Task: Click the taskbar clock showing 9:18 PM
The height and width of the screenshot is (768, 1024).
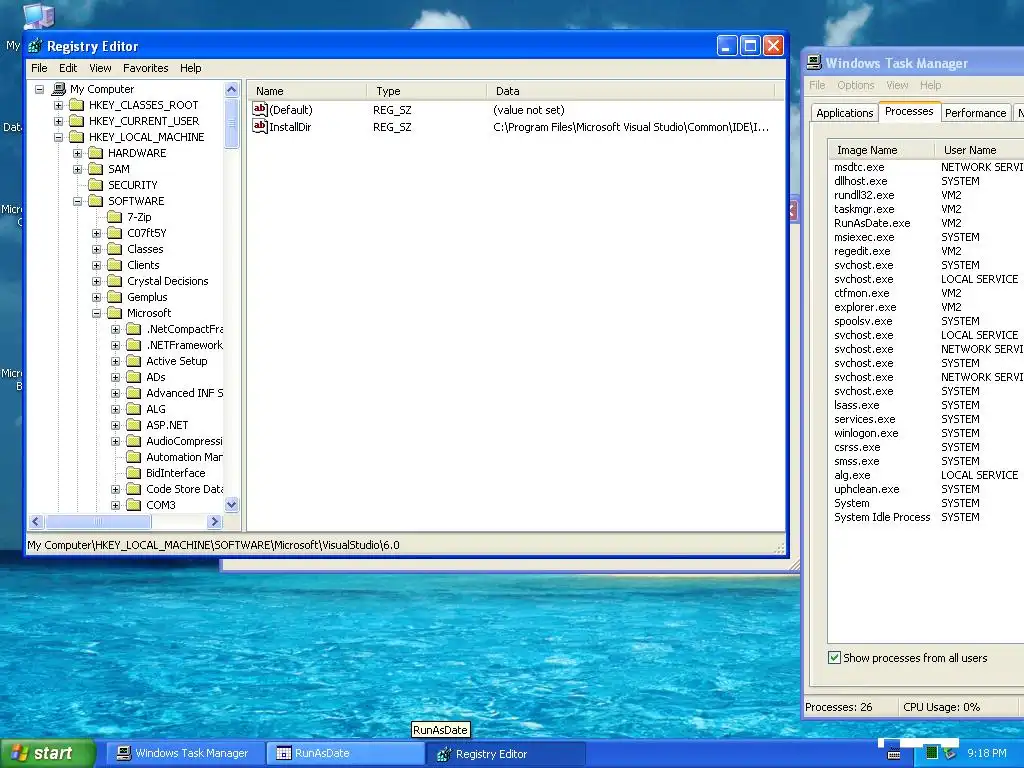Action: pyautogui.click(x=986, y=753)
